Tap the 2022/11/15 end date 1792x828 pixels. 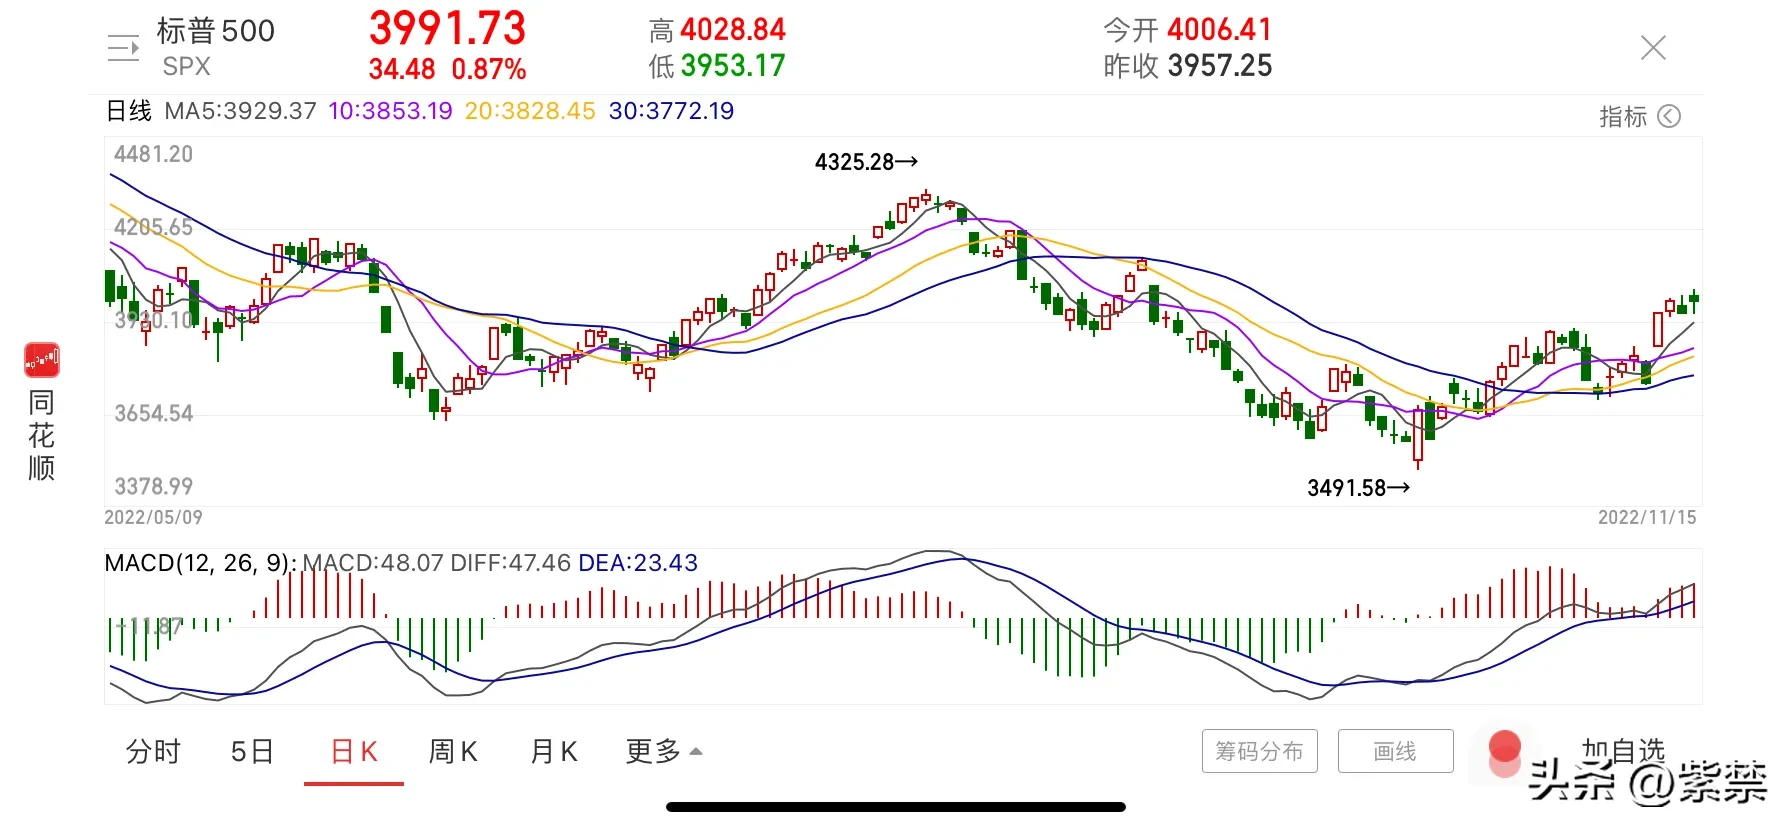pyautogui.click(x=1647, y=517)
